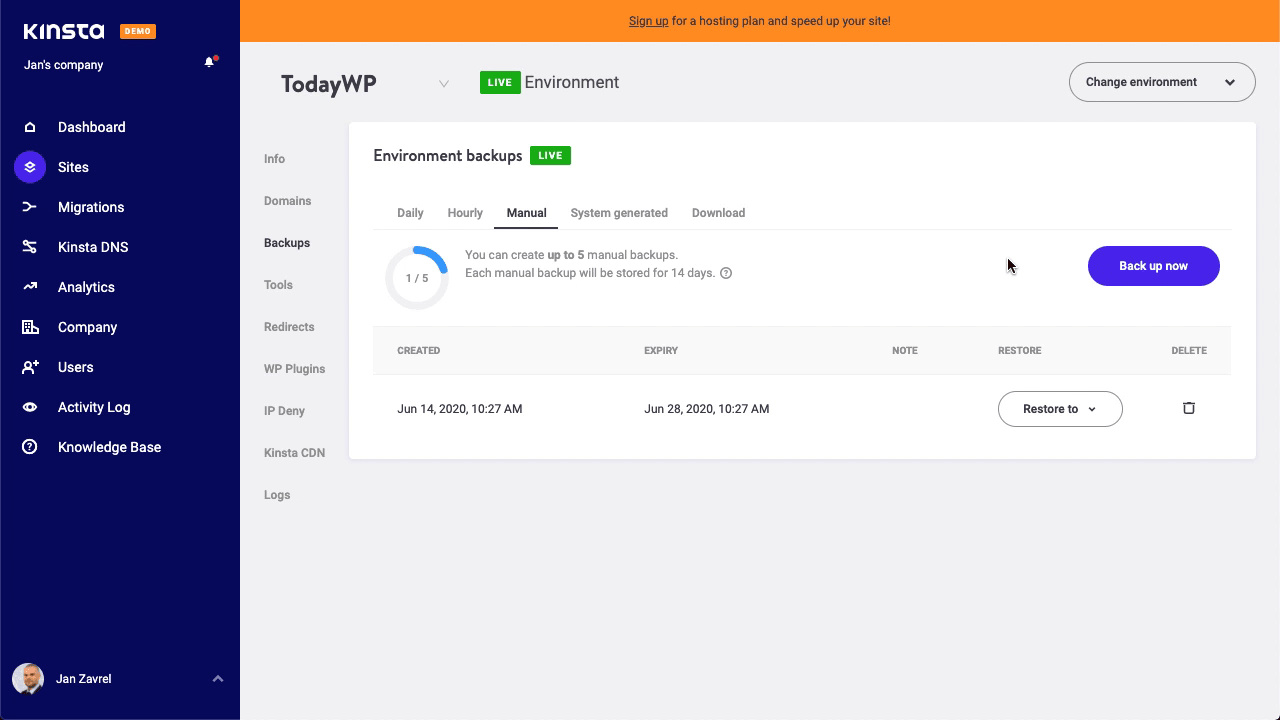
Task: Click the EXPIRY column header
Action: (661, 351)
